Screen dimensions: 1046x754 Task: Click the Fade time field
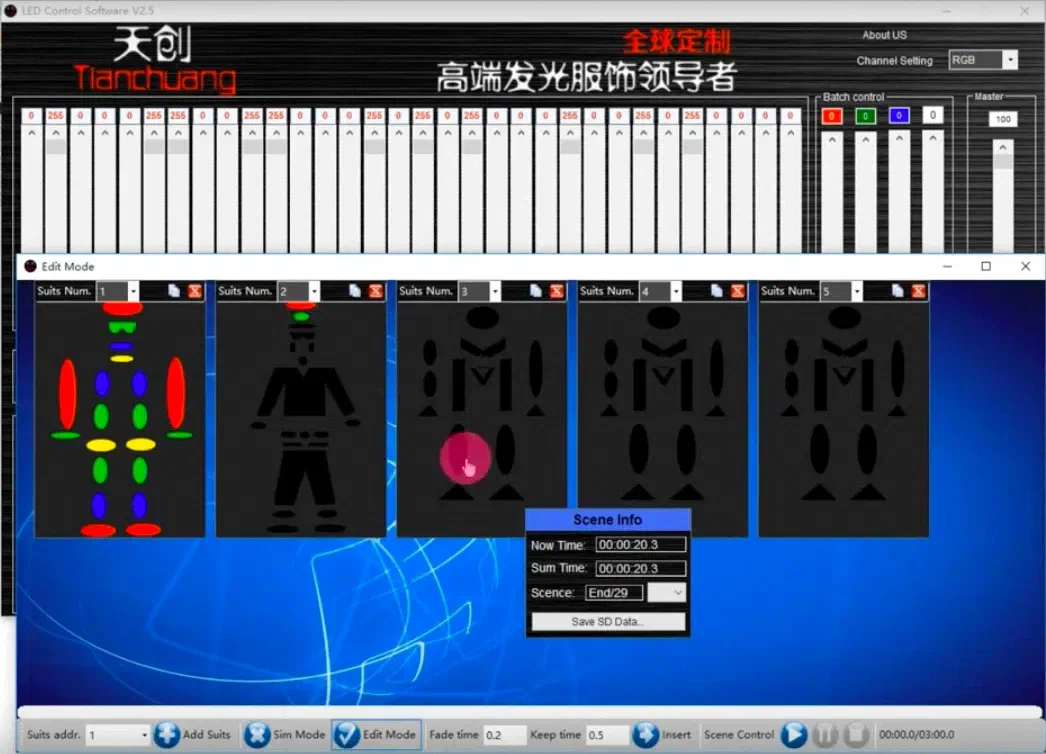tap(505, 735)
